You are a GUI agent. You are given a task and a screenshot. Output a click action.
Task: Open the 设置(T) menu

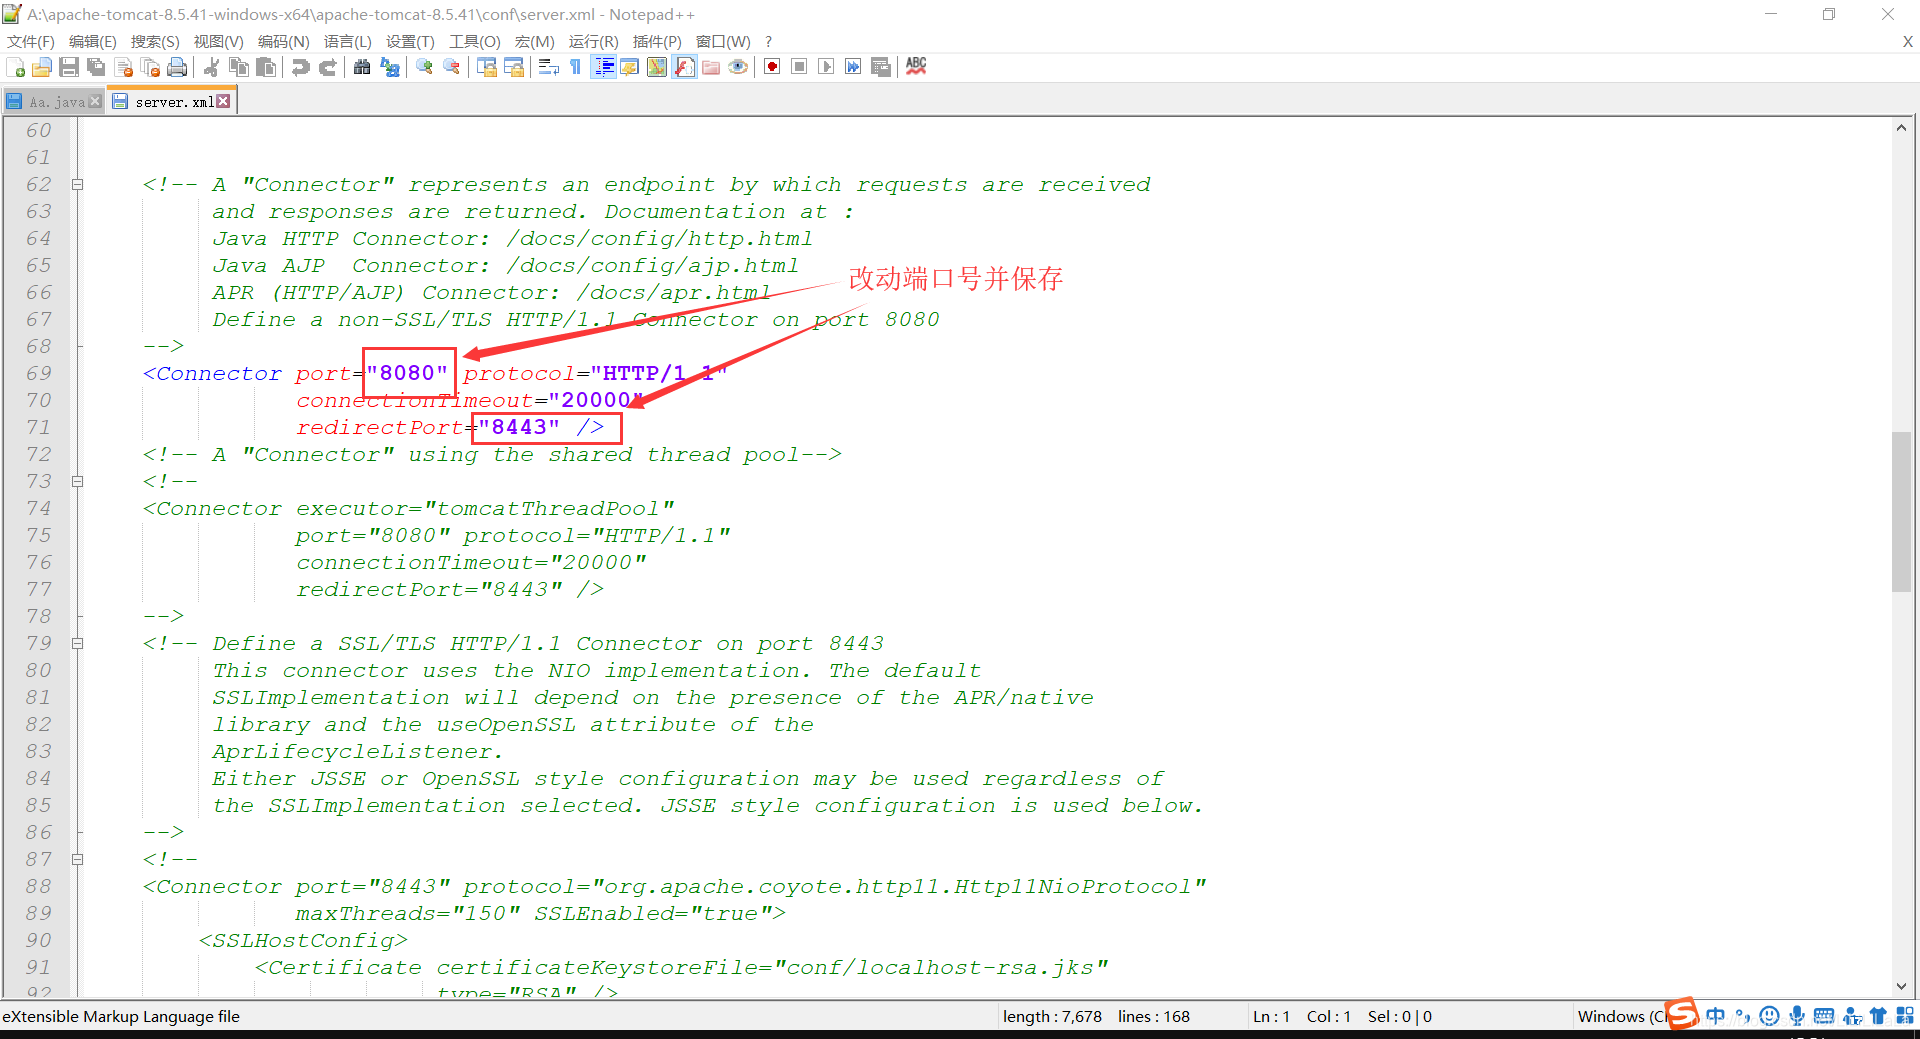[411, 41]
